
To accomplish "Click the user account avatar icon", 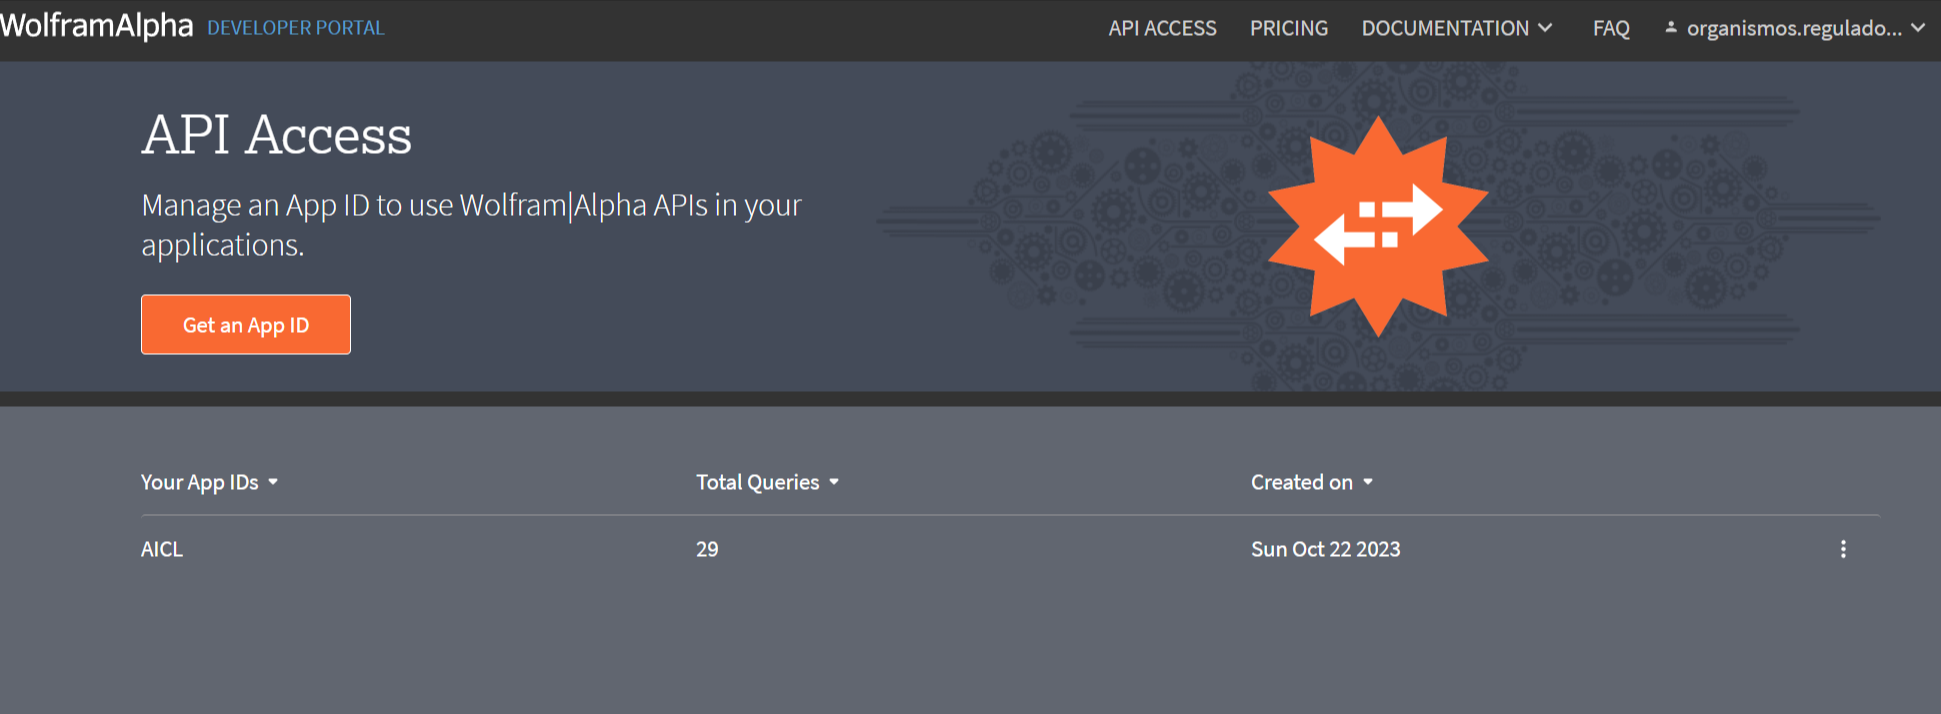I will click(x=1670, y=28).
